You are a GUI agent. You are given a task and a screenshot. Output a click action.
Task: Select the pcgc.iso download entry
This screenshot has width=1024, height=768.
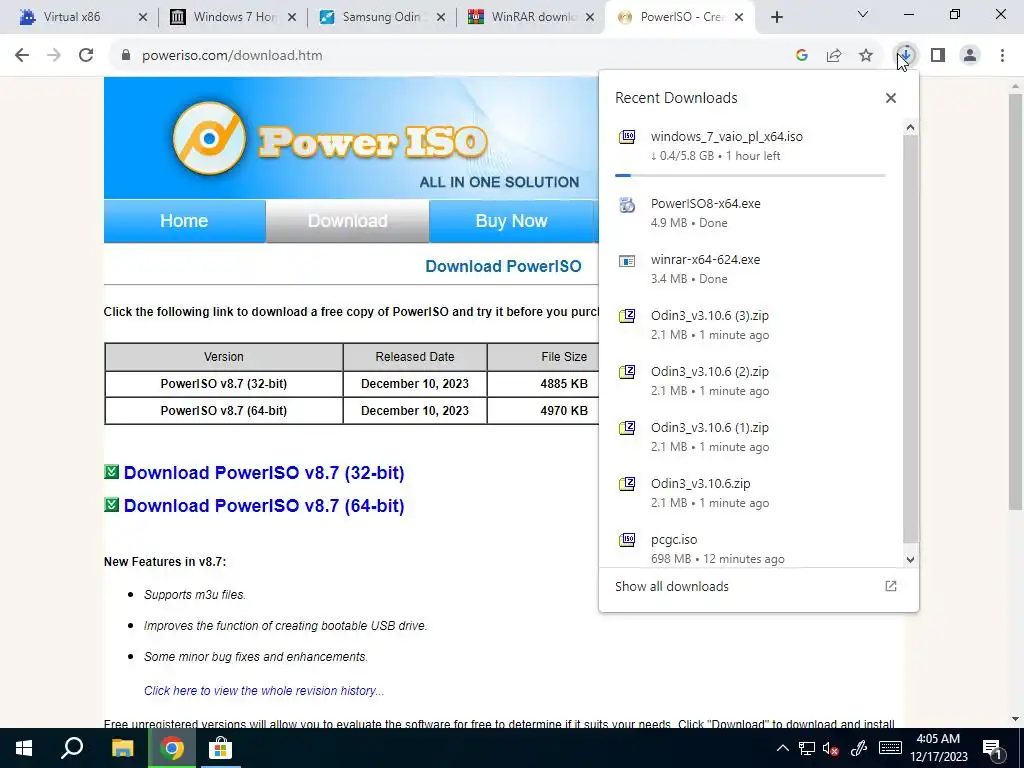751,549
